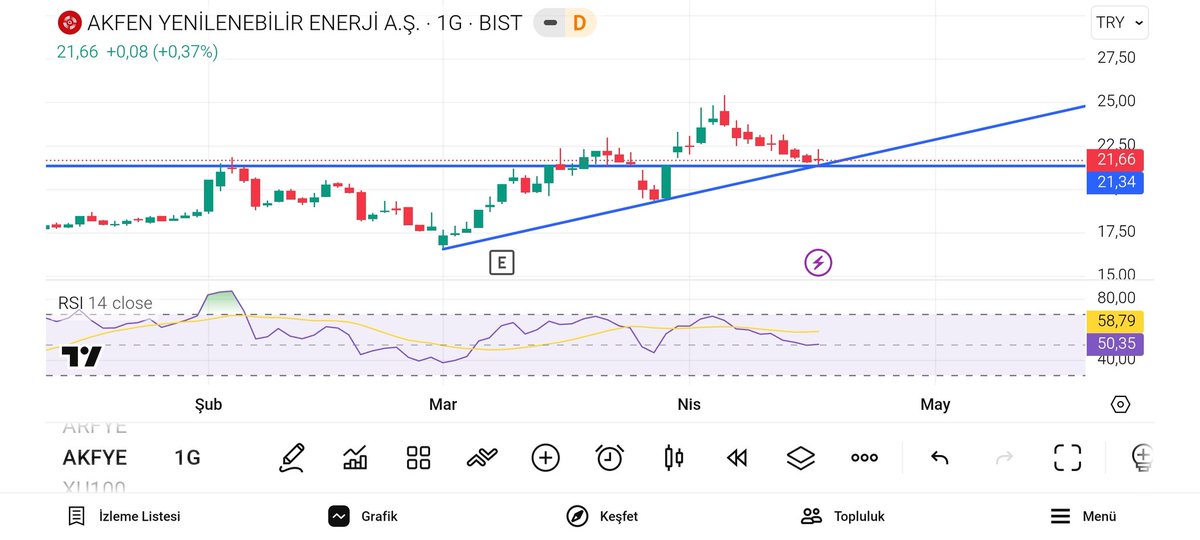
Task: Click the 17,50 price axis value
Action: tap(1116, 231)
